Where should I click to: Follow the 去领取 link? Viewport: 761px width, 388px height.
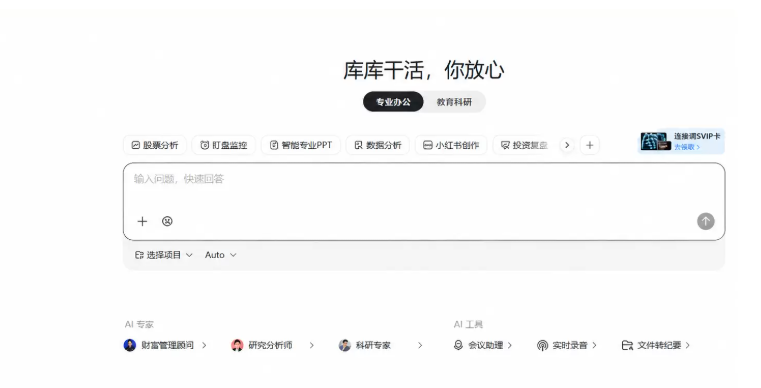pos(687,147)
